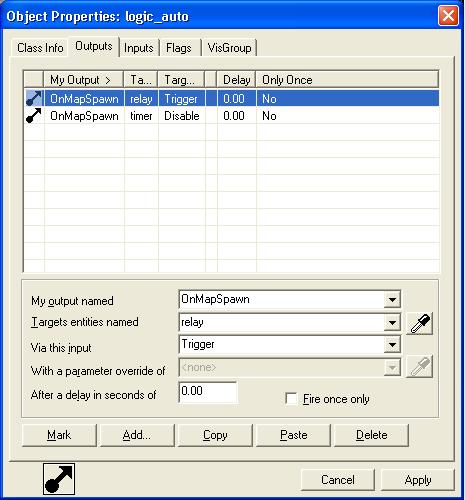
Task: Open the Targets entities named dropdown arrow
Action: pyautogui.click(x=392, y=322)
